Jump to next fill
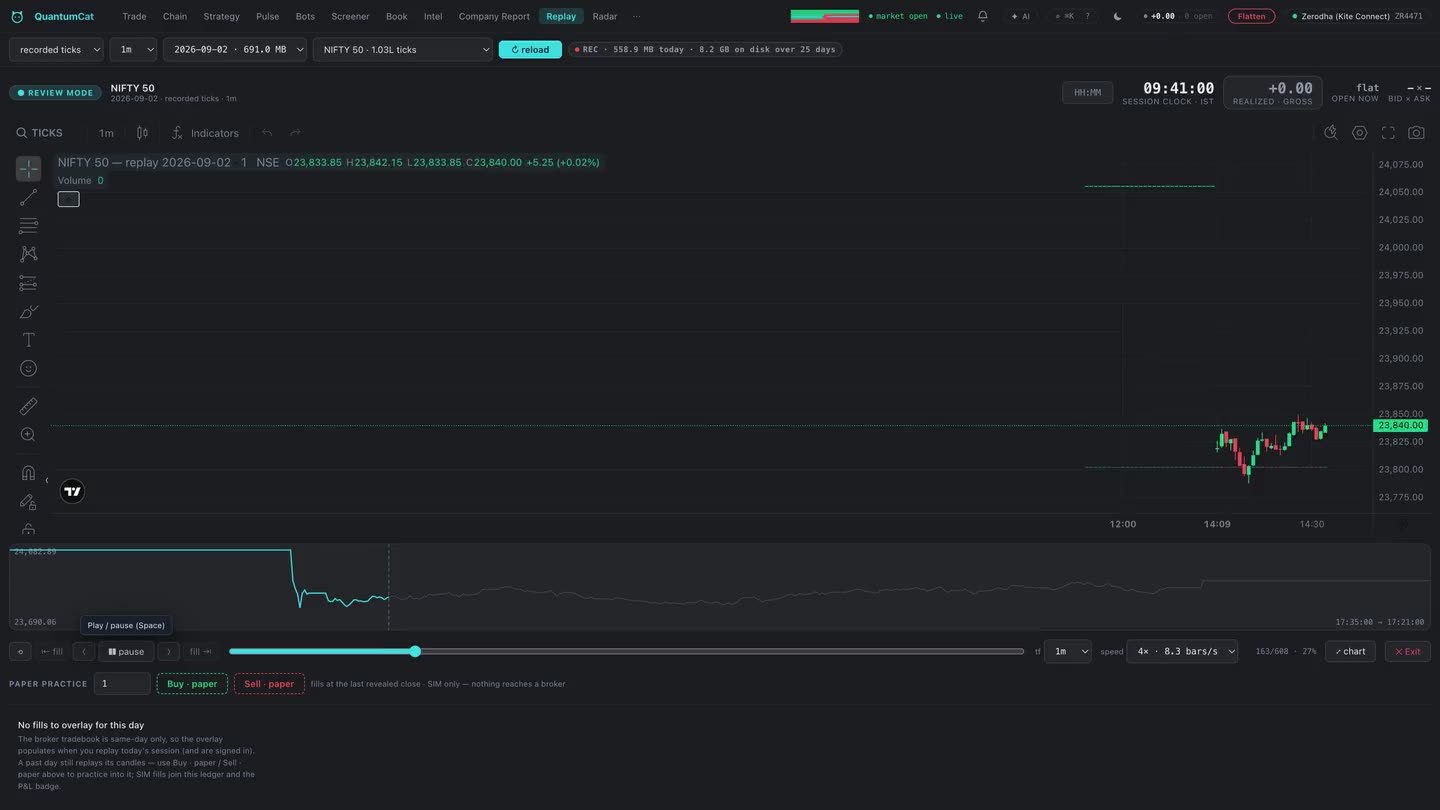Image resolution: width=1440 pixels, height=810 pixels. click(201, 651)
